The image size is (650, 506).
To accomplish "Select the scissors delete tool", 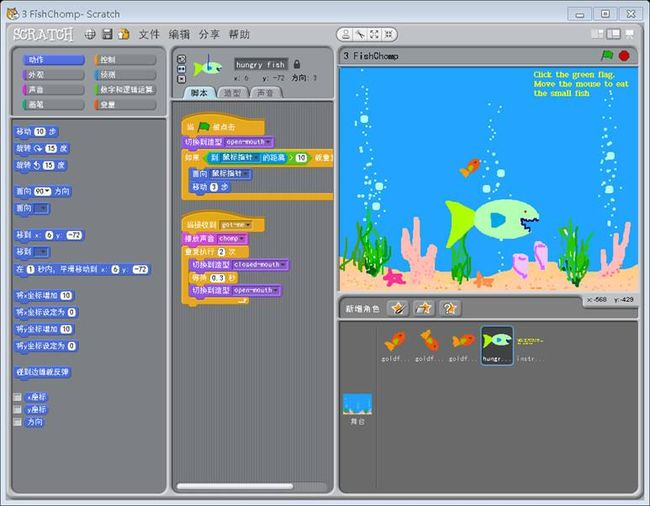I will pos(360,34).
